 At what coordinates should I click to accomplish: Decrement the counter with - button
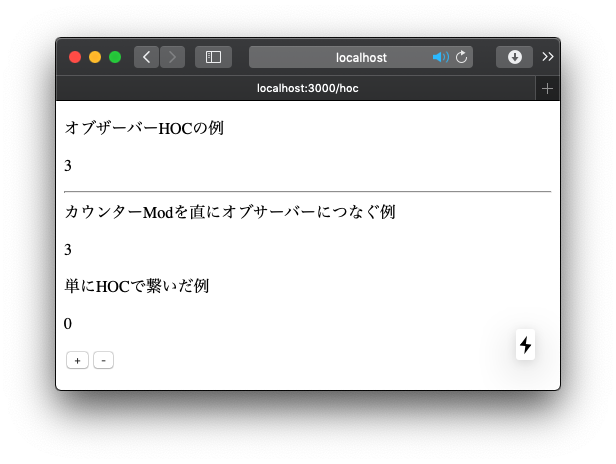pos(103,360)
